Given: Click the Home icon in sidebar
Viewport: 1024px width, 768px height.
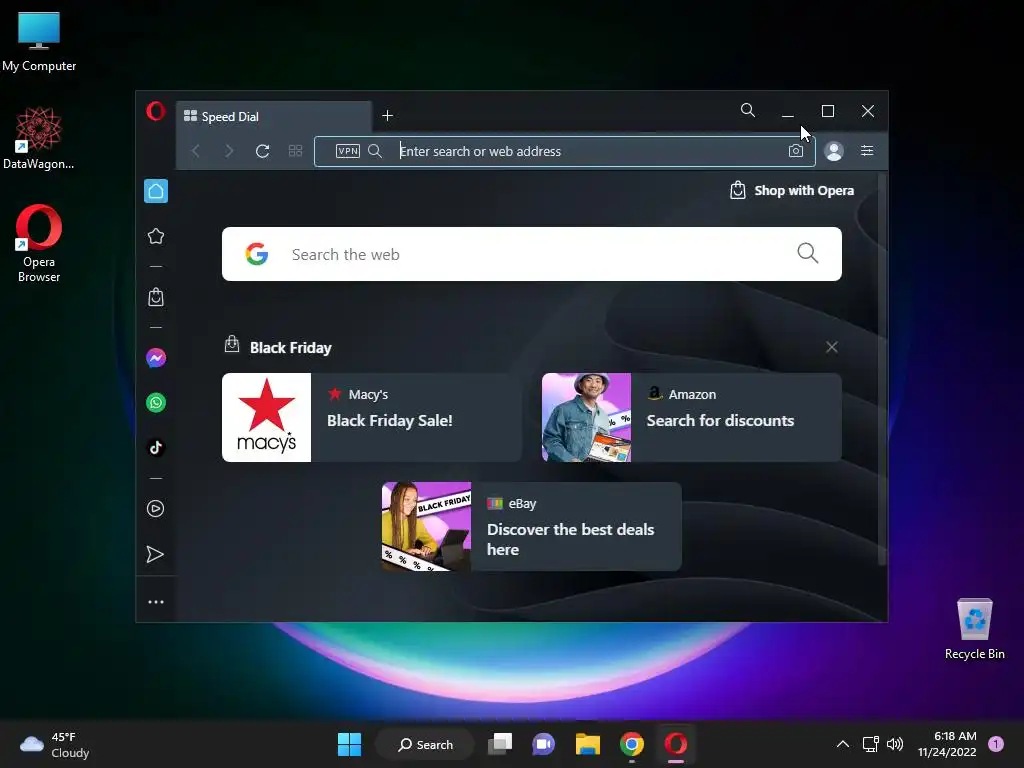Looking at the screenshot, I should [156, 191].
